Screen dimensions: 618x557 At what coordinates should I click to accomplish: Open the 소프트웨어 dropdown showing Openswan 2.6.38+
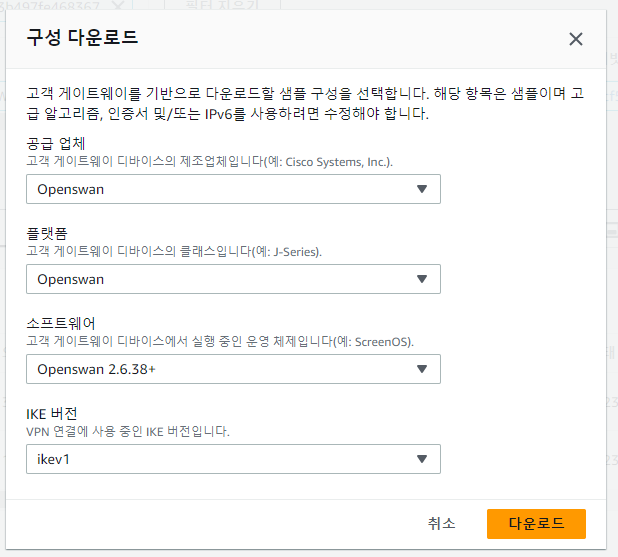233,369
